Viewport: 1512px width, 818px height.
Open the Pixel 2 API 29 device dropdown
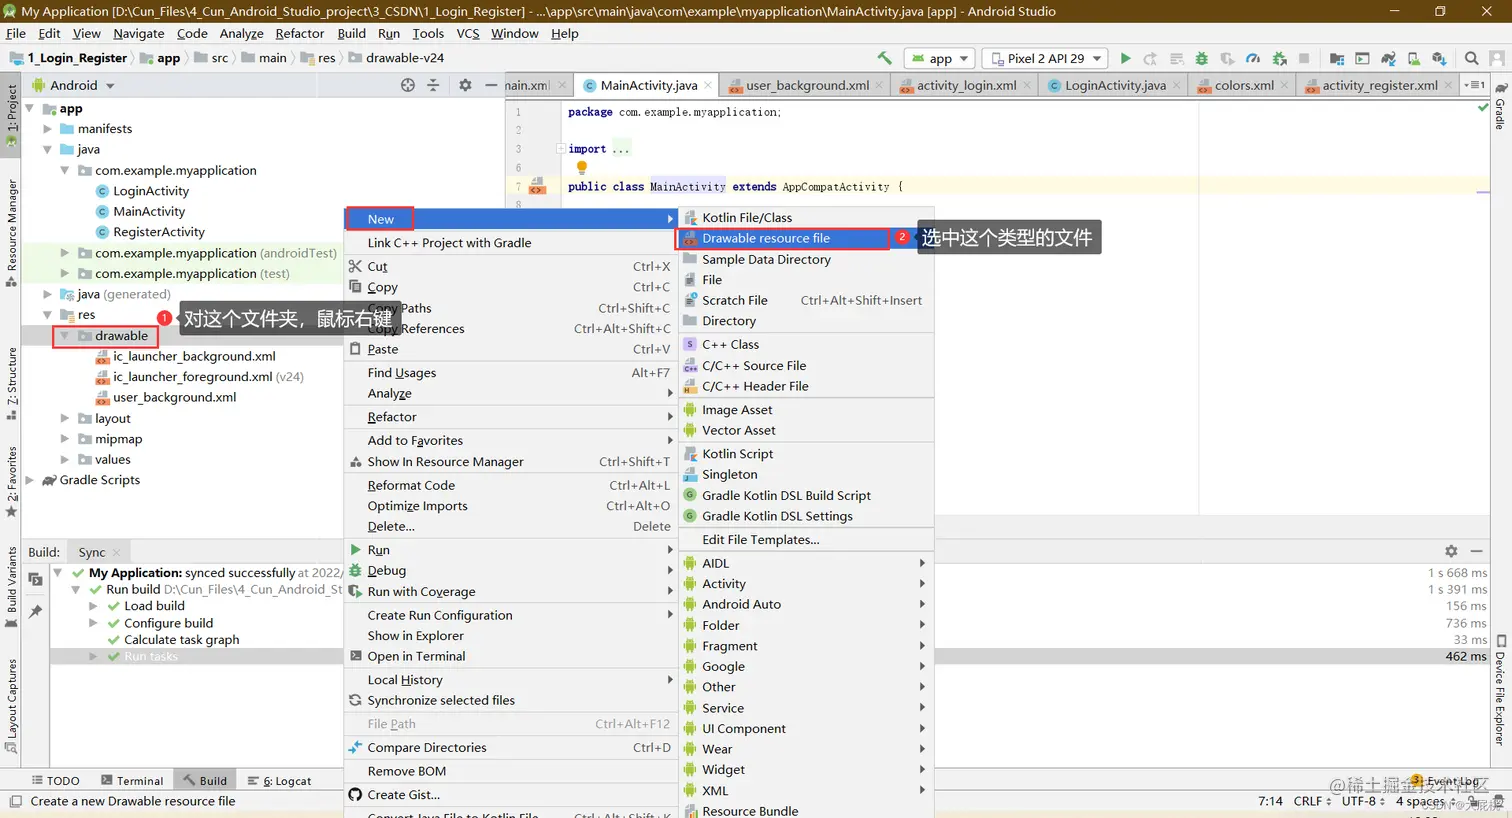(1046, 58)
